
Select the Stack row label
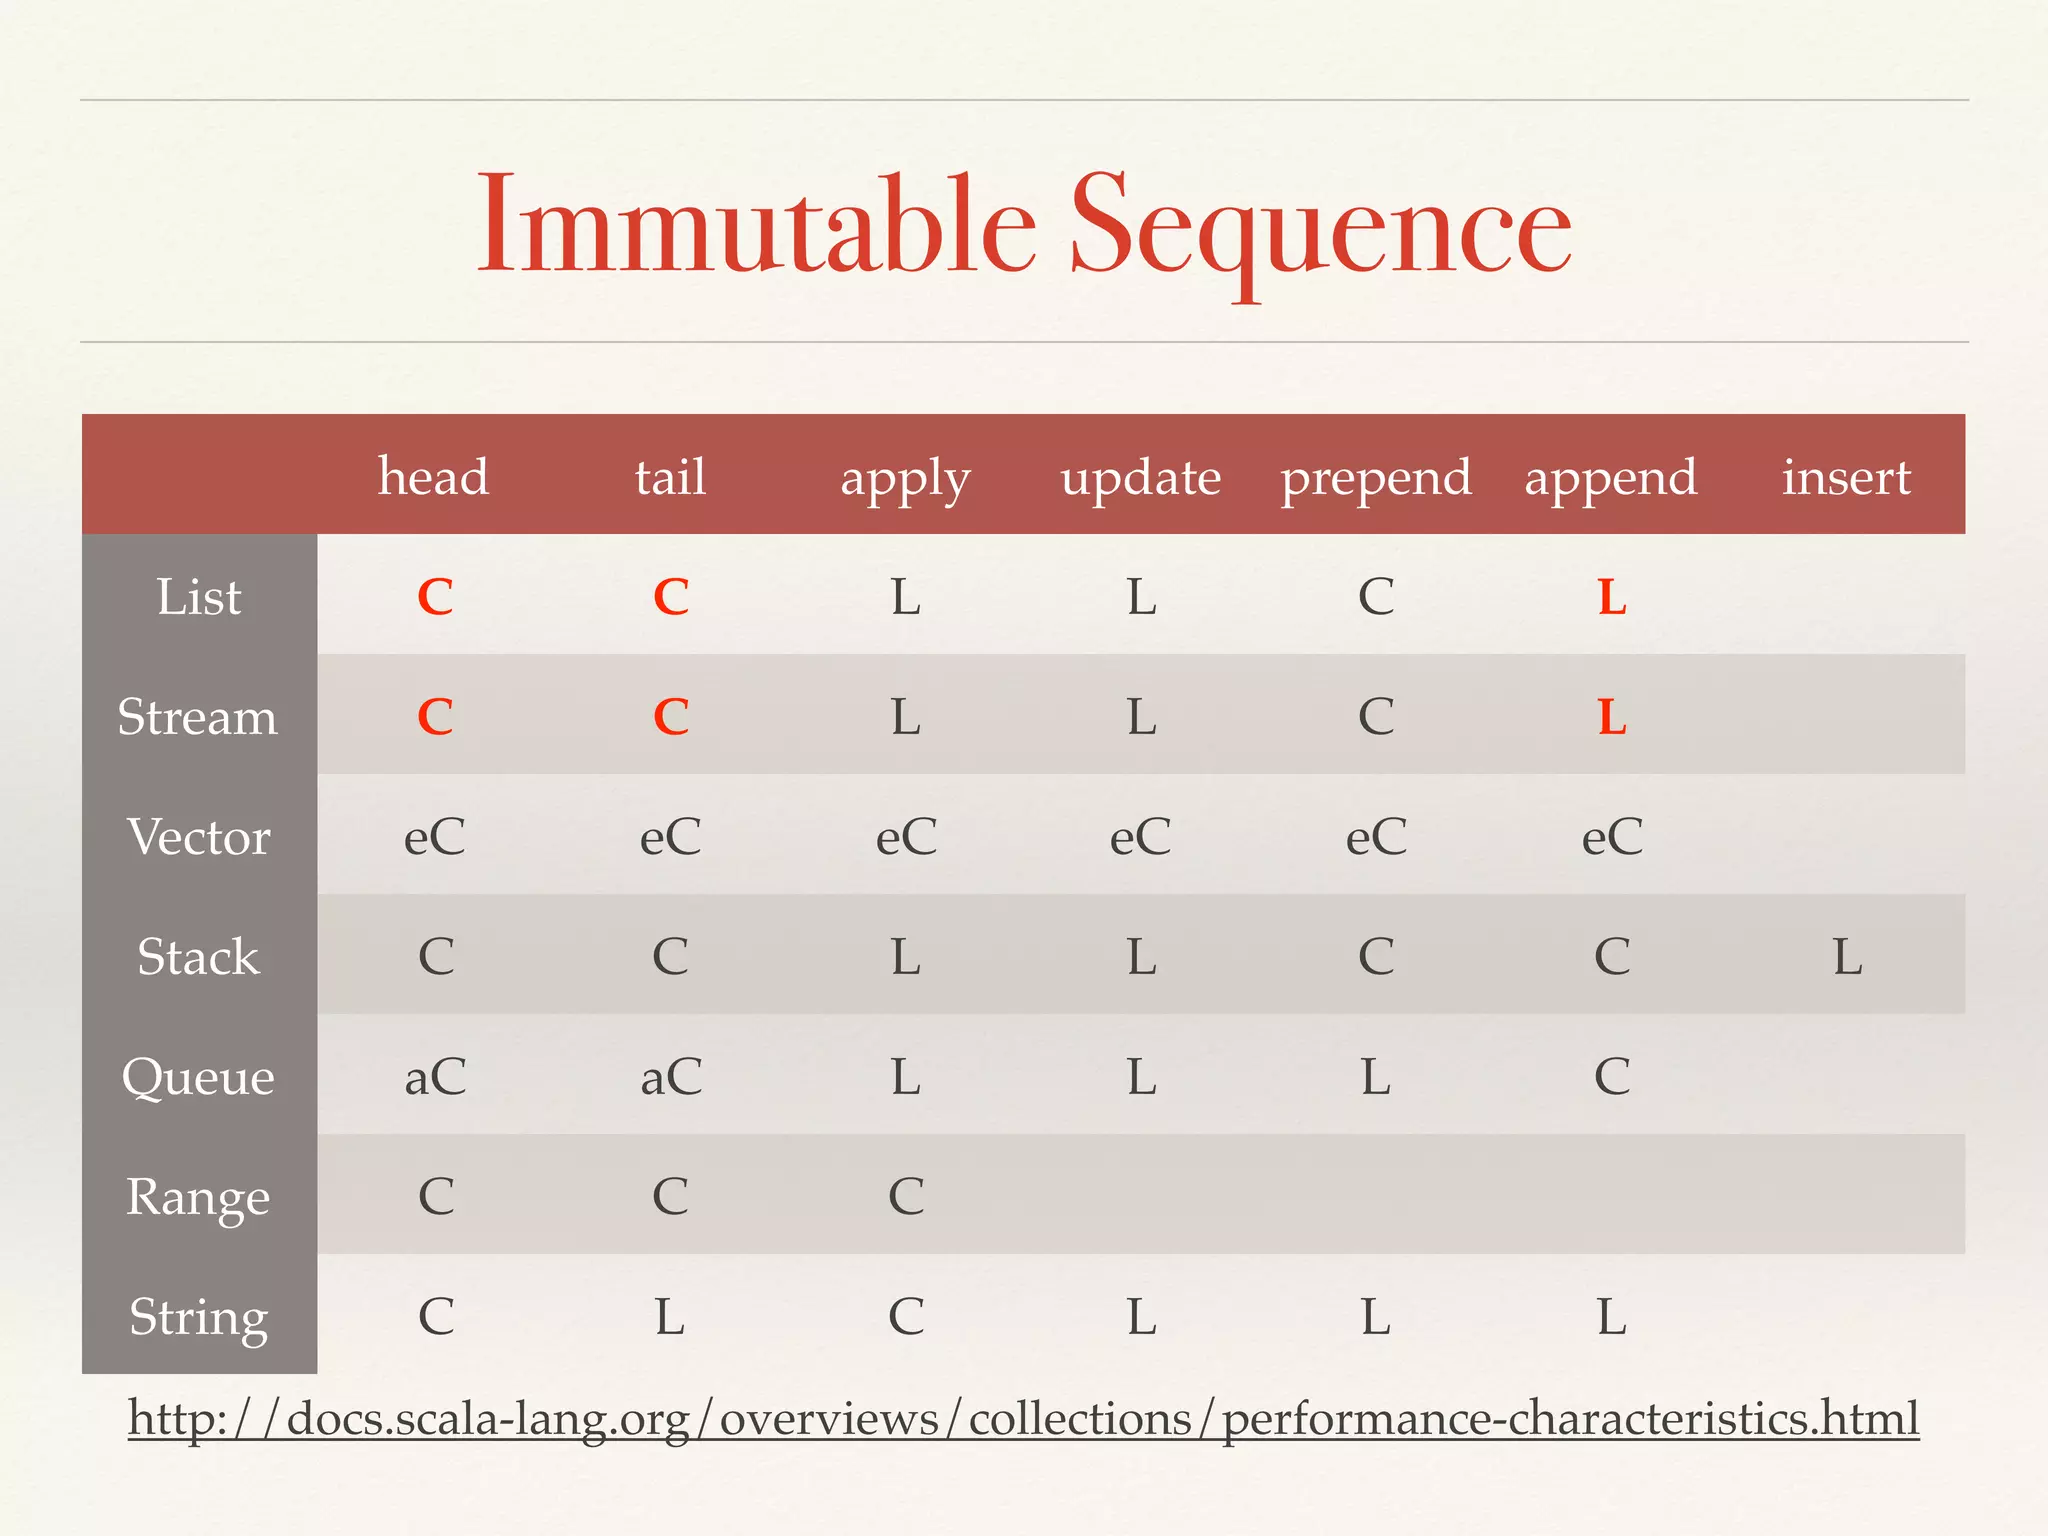click(198, 957)
